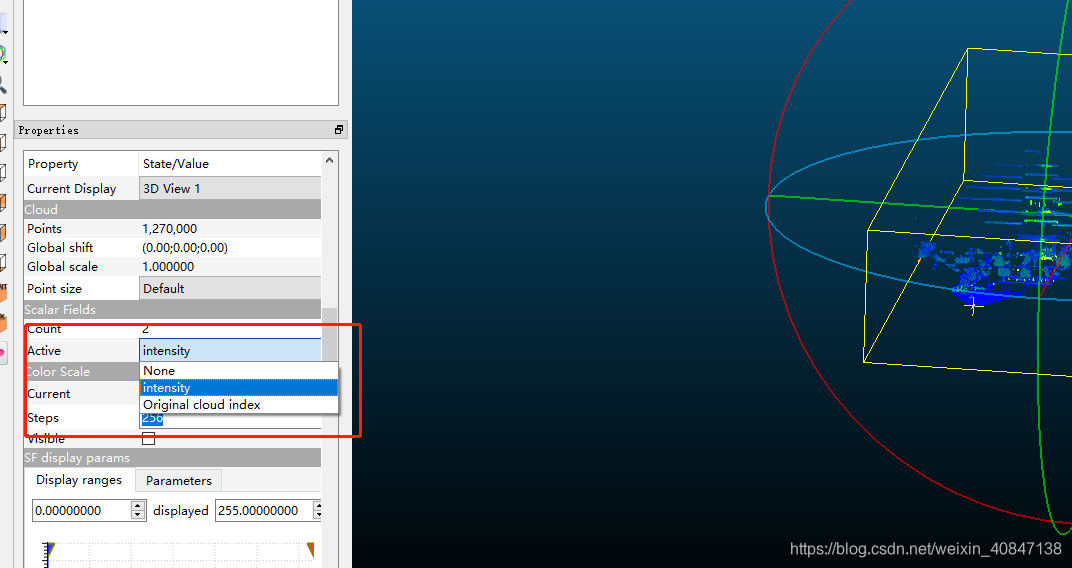Click the 'Property' column header
Viewport: 1072px width, 568px height.
point(81,164)
